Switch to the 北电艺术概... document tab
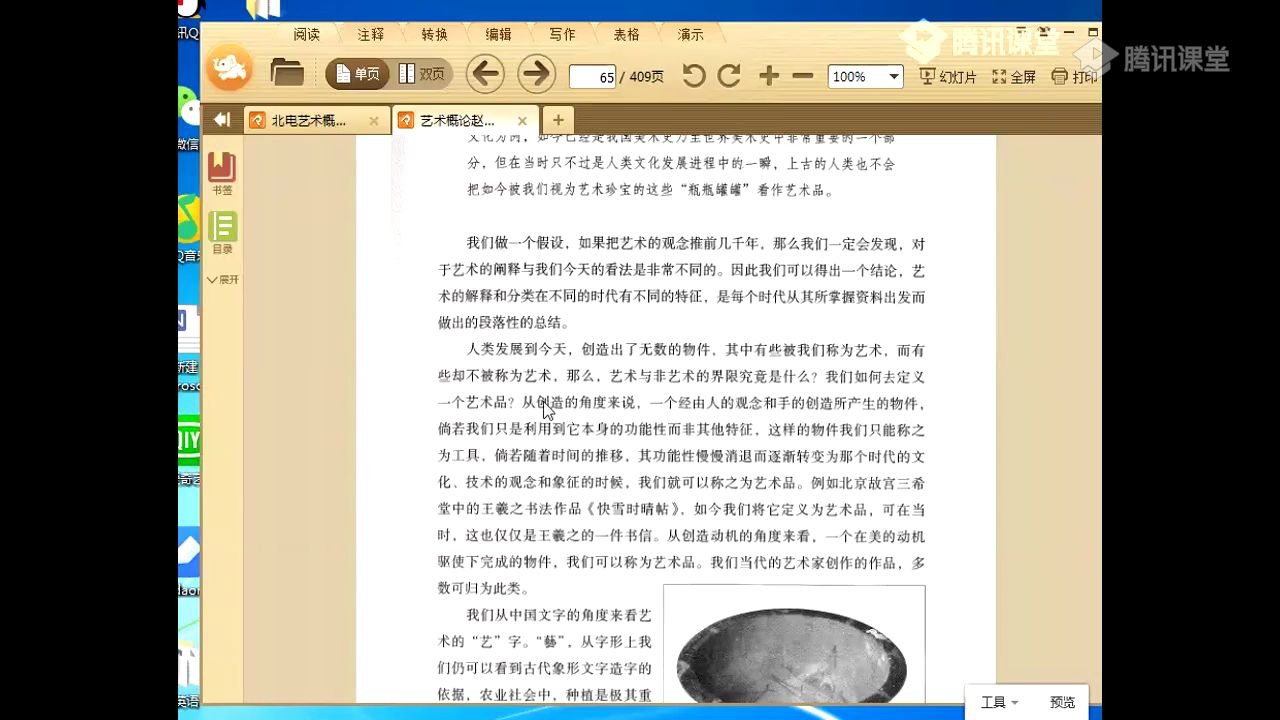 pos(308,120)
